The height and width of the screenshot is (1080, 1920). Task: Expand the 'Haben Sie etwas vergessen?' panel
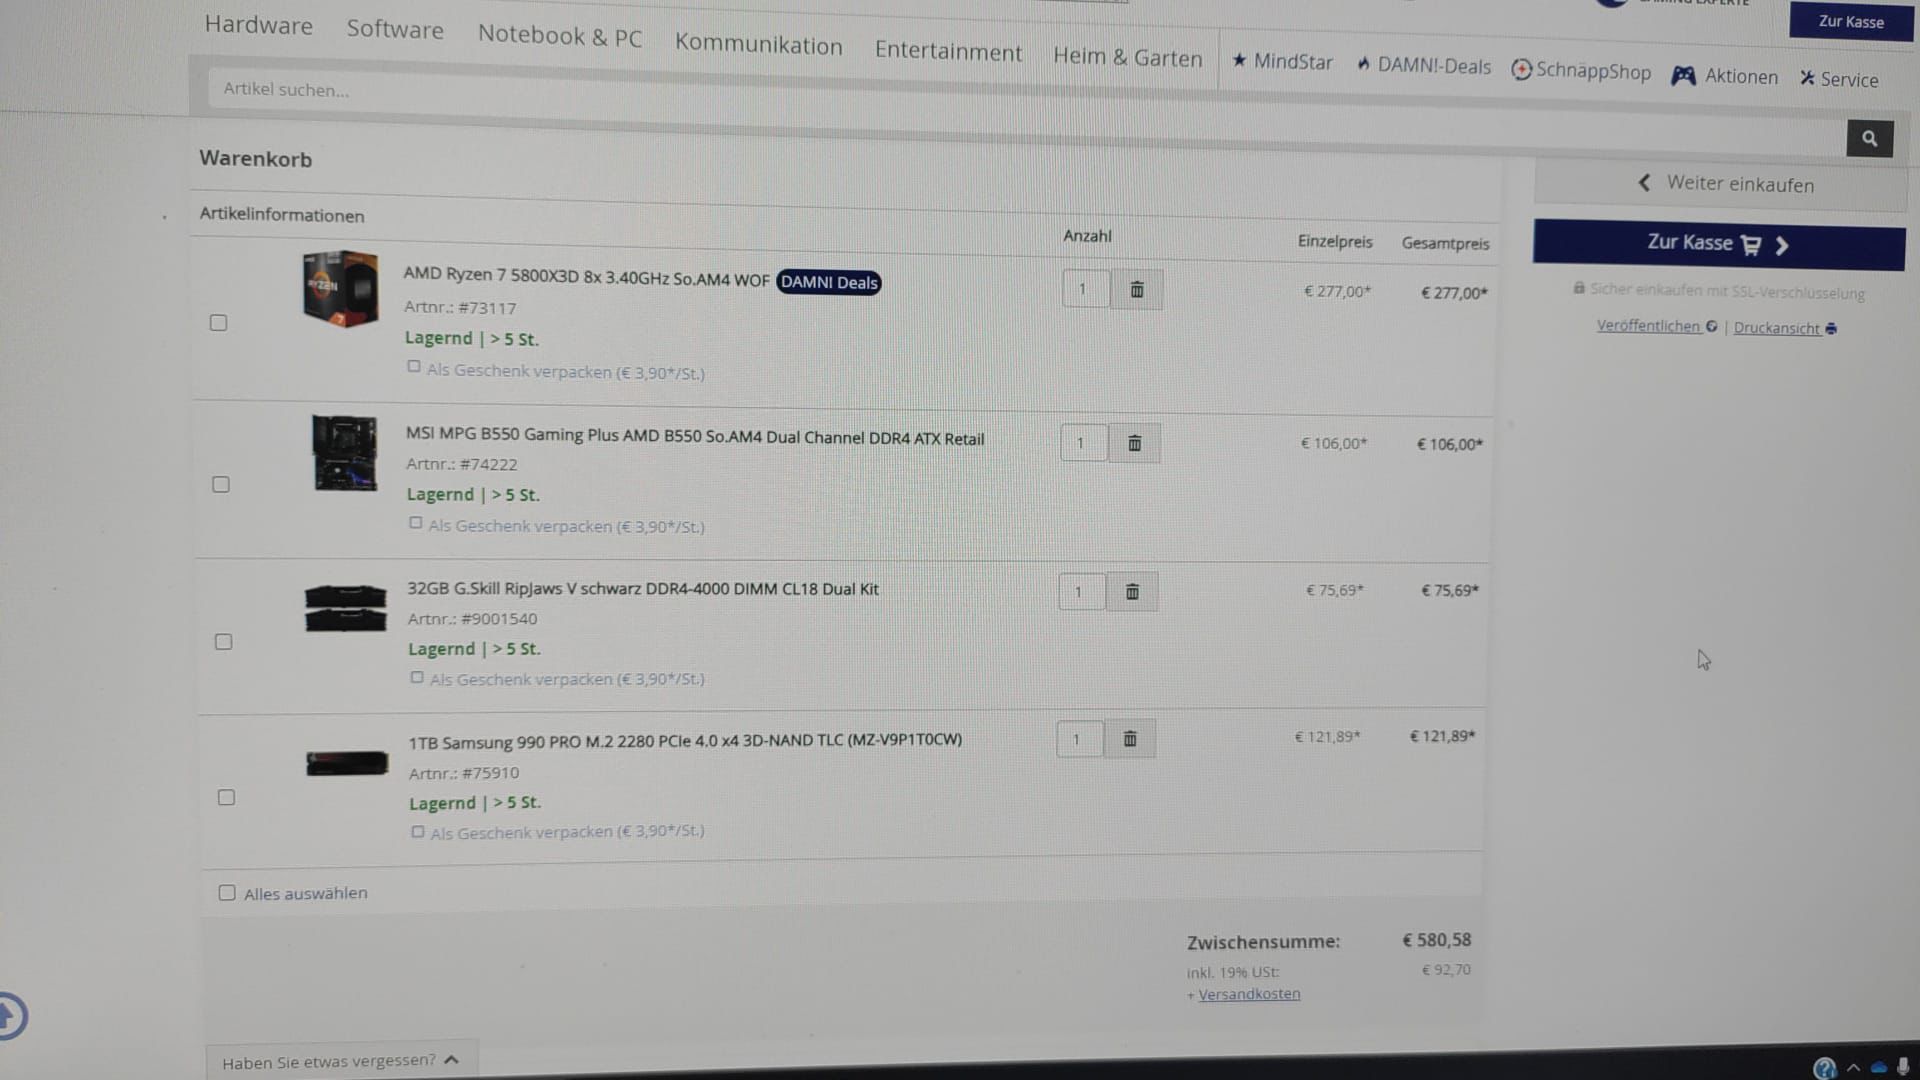pyautogui.click(x=340, y=1061)
